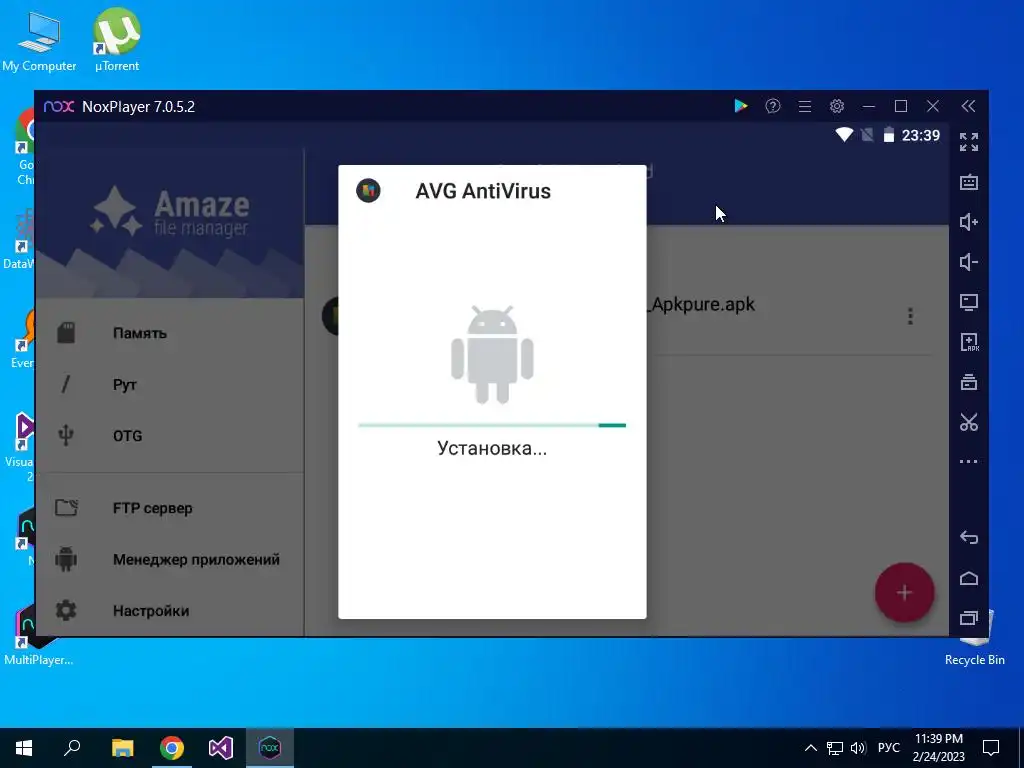
Task: Open Windows search on taskbar
Action: click(x=72, y=748)
